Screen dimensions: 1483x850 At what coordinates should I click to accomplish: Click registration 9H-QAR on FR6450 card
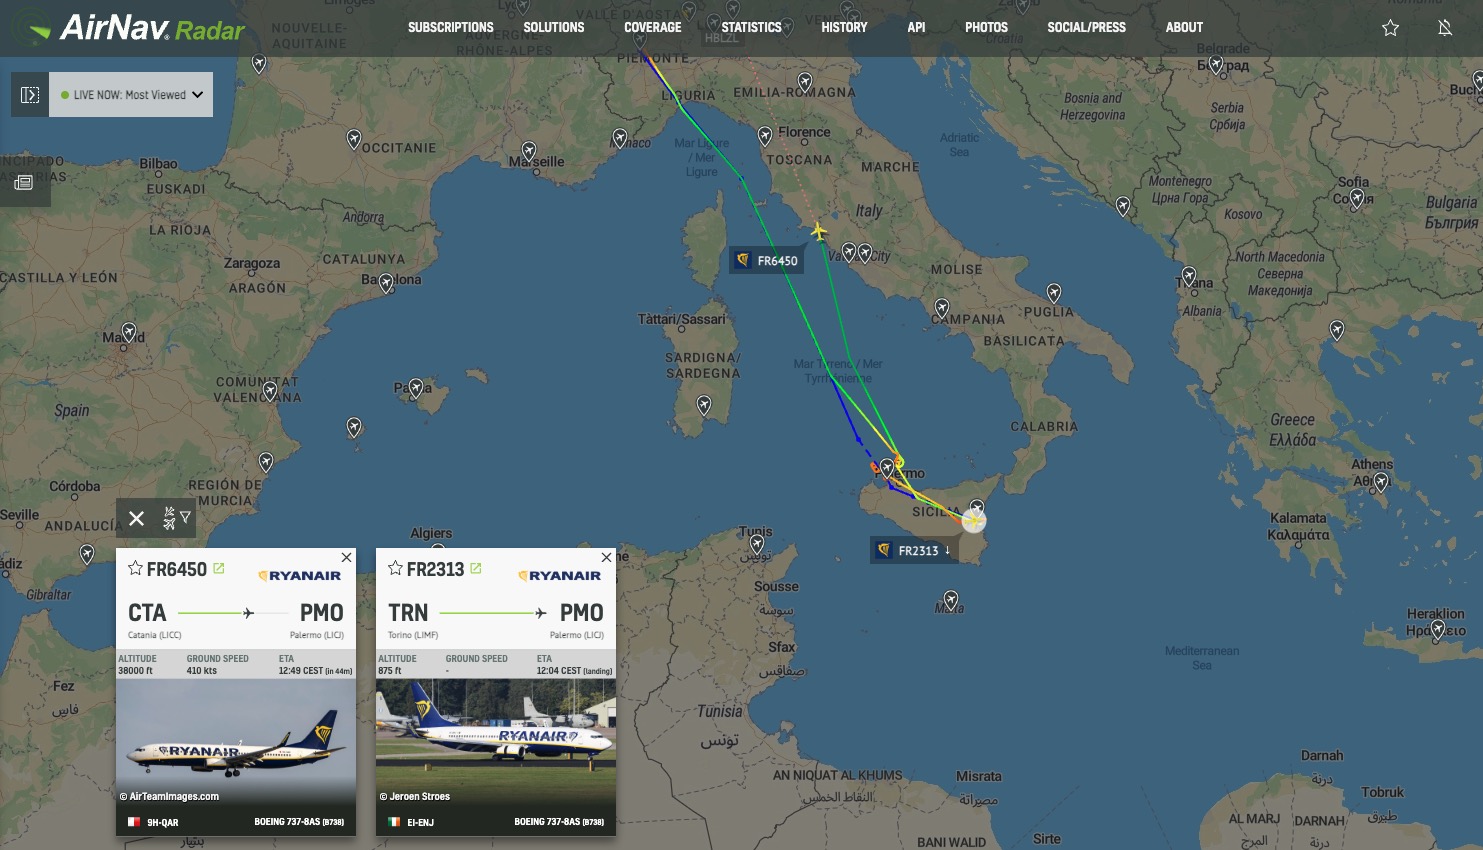[162, 822]
